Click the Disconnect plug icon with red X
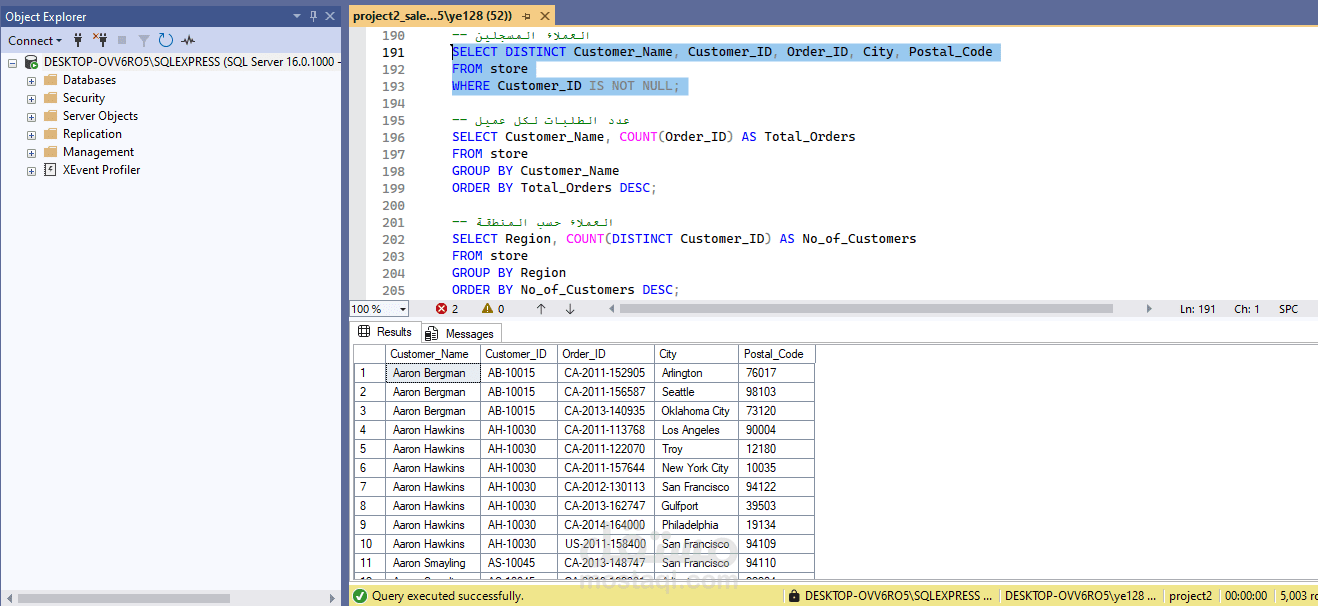The height and width of the screenshot is (606, 1318). point(100,40)
